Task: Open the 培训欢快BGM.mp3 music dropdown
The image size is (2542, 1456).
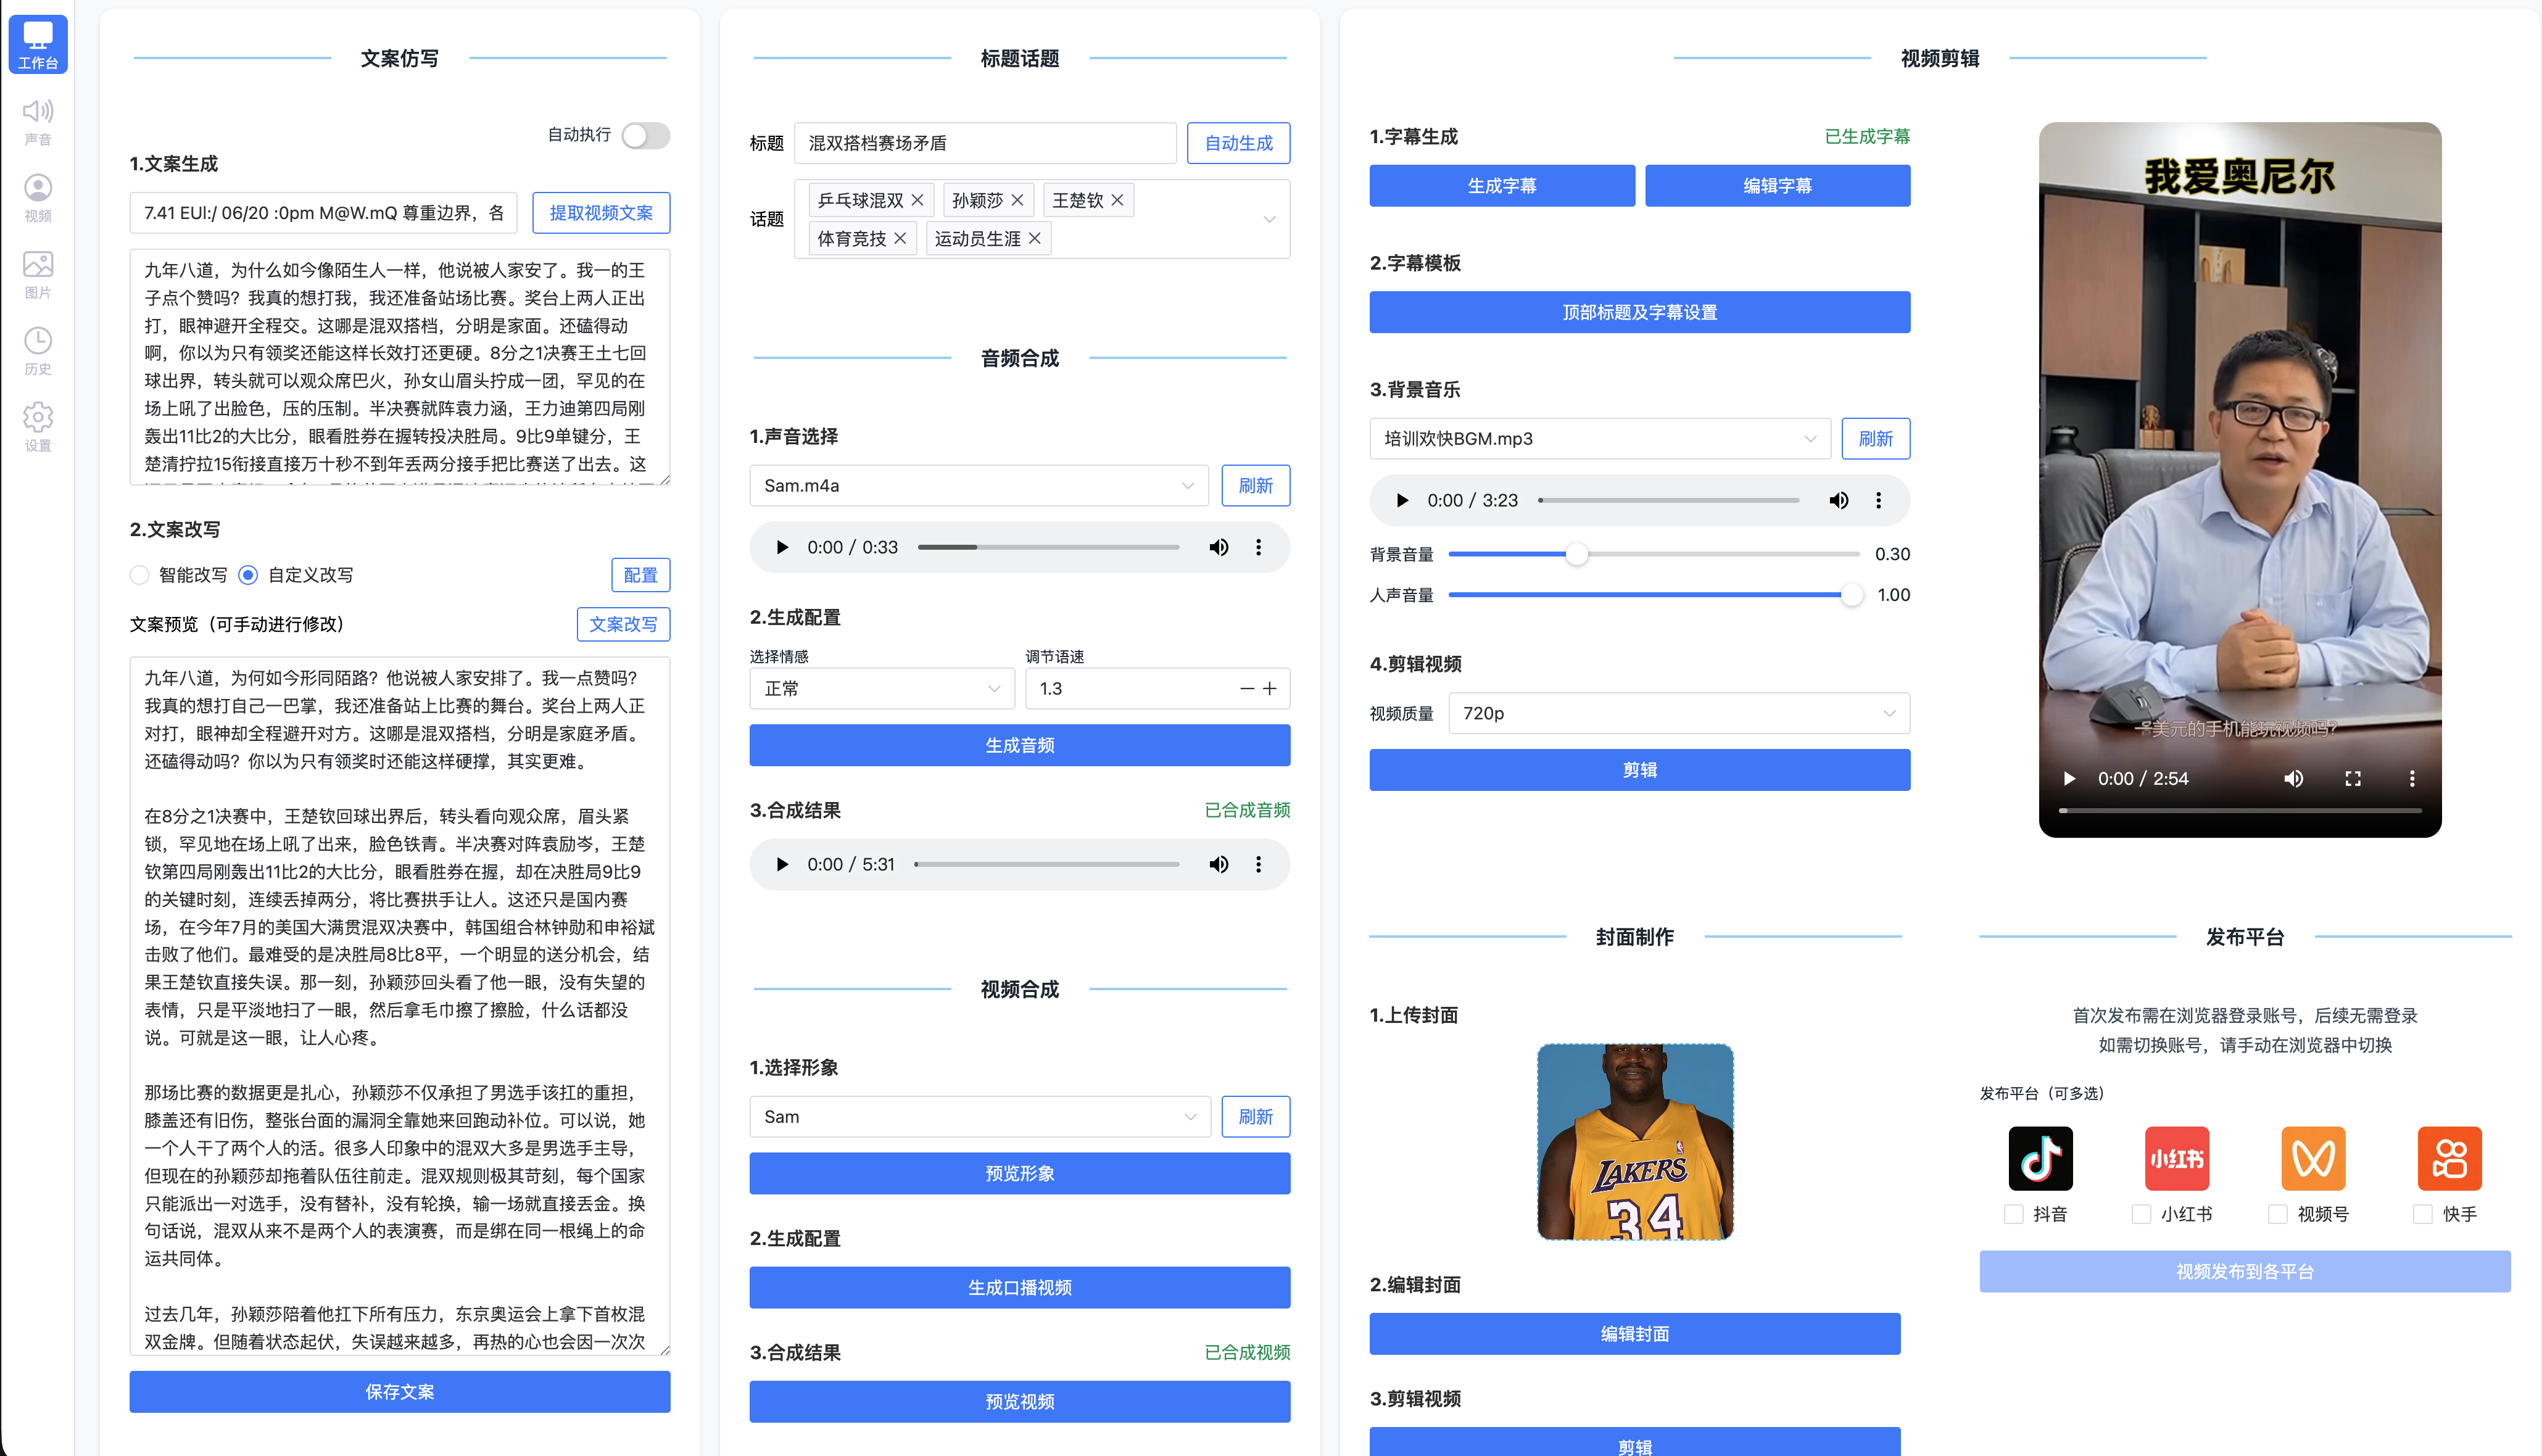Action: click(1600, 439)
